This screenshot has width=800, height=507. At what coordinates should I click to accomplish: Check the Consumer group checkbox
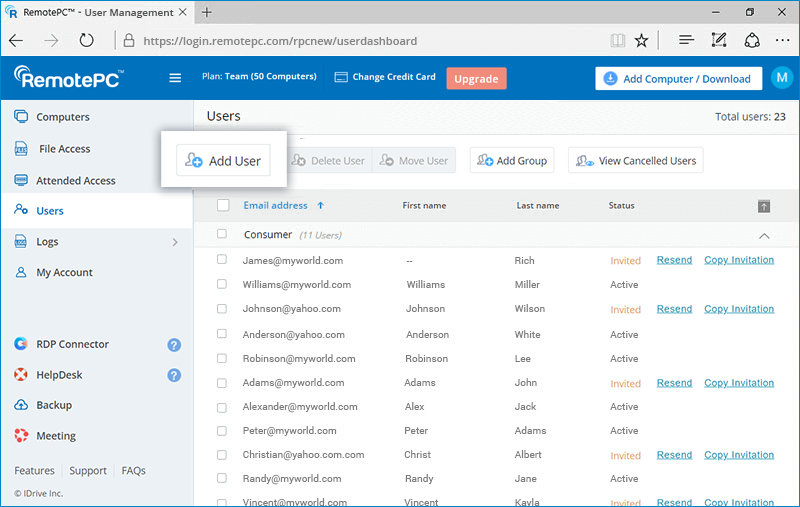tap(222, 234)
